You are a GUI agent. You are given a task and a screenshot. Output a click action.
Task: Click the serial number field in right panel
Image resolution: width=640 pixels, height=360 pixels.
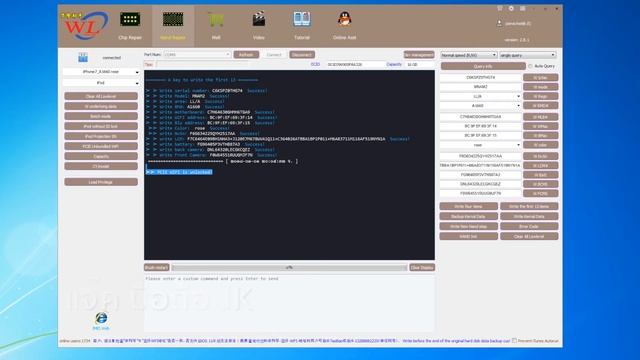(480, 77)
